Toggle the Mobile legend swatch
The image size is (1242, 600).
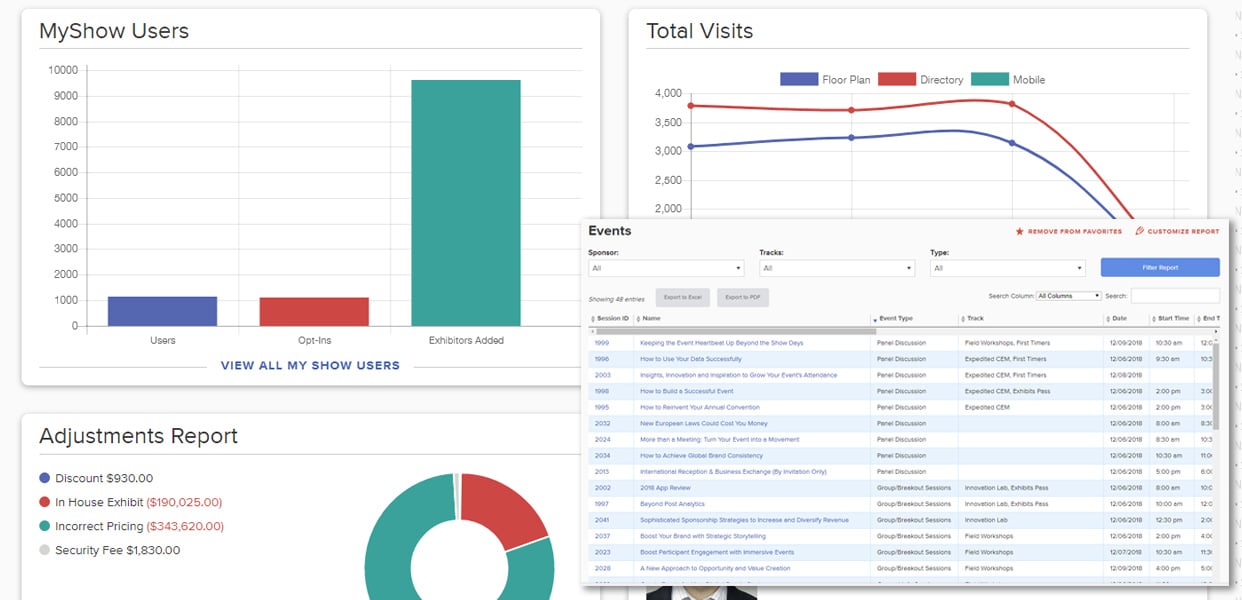(x=990, y=79)
